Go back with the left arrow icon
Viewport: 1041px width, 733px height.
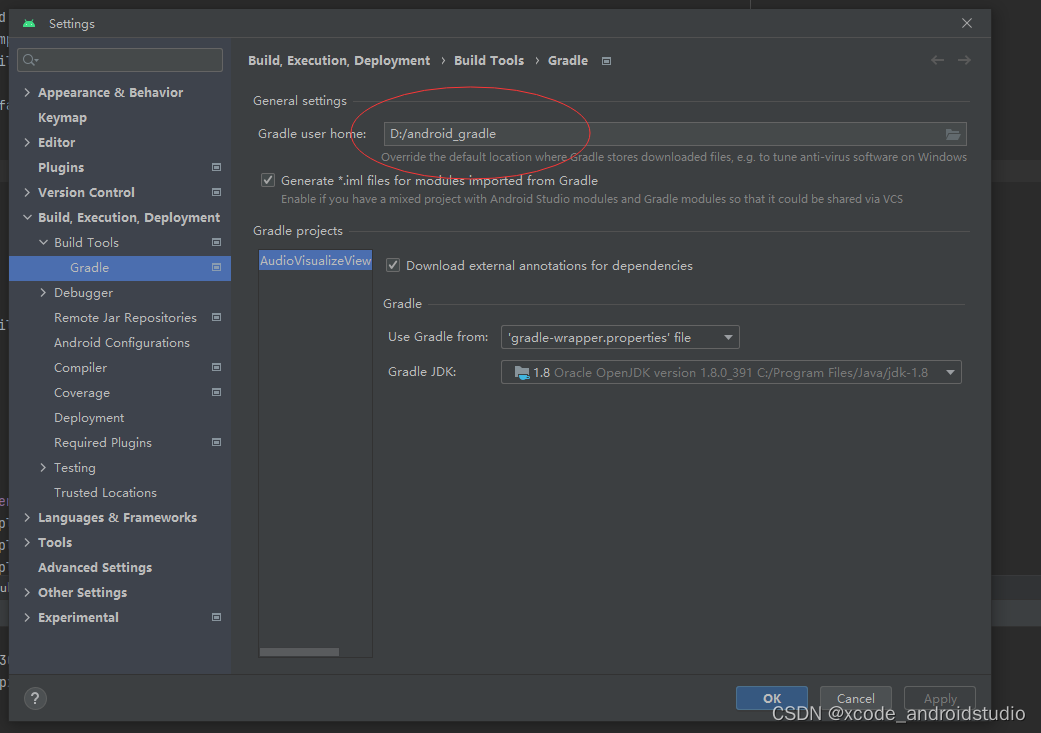(937, 60)
